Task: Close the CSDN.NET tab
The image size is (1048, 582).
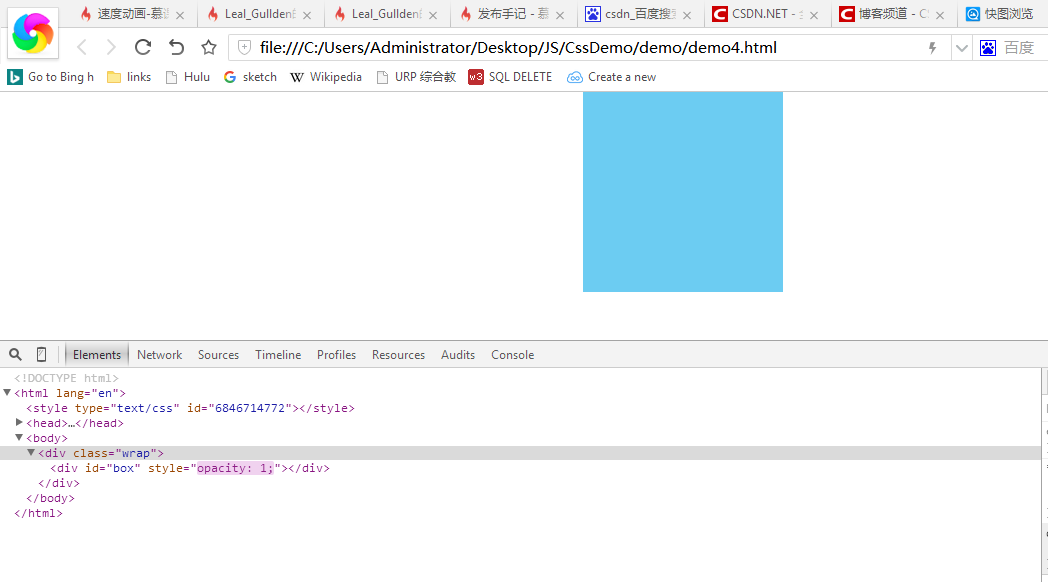Action: pos(814,15)
